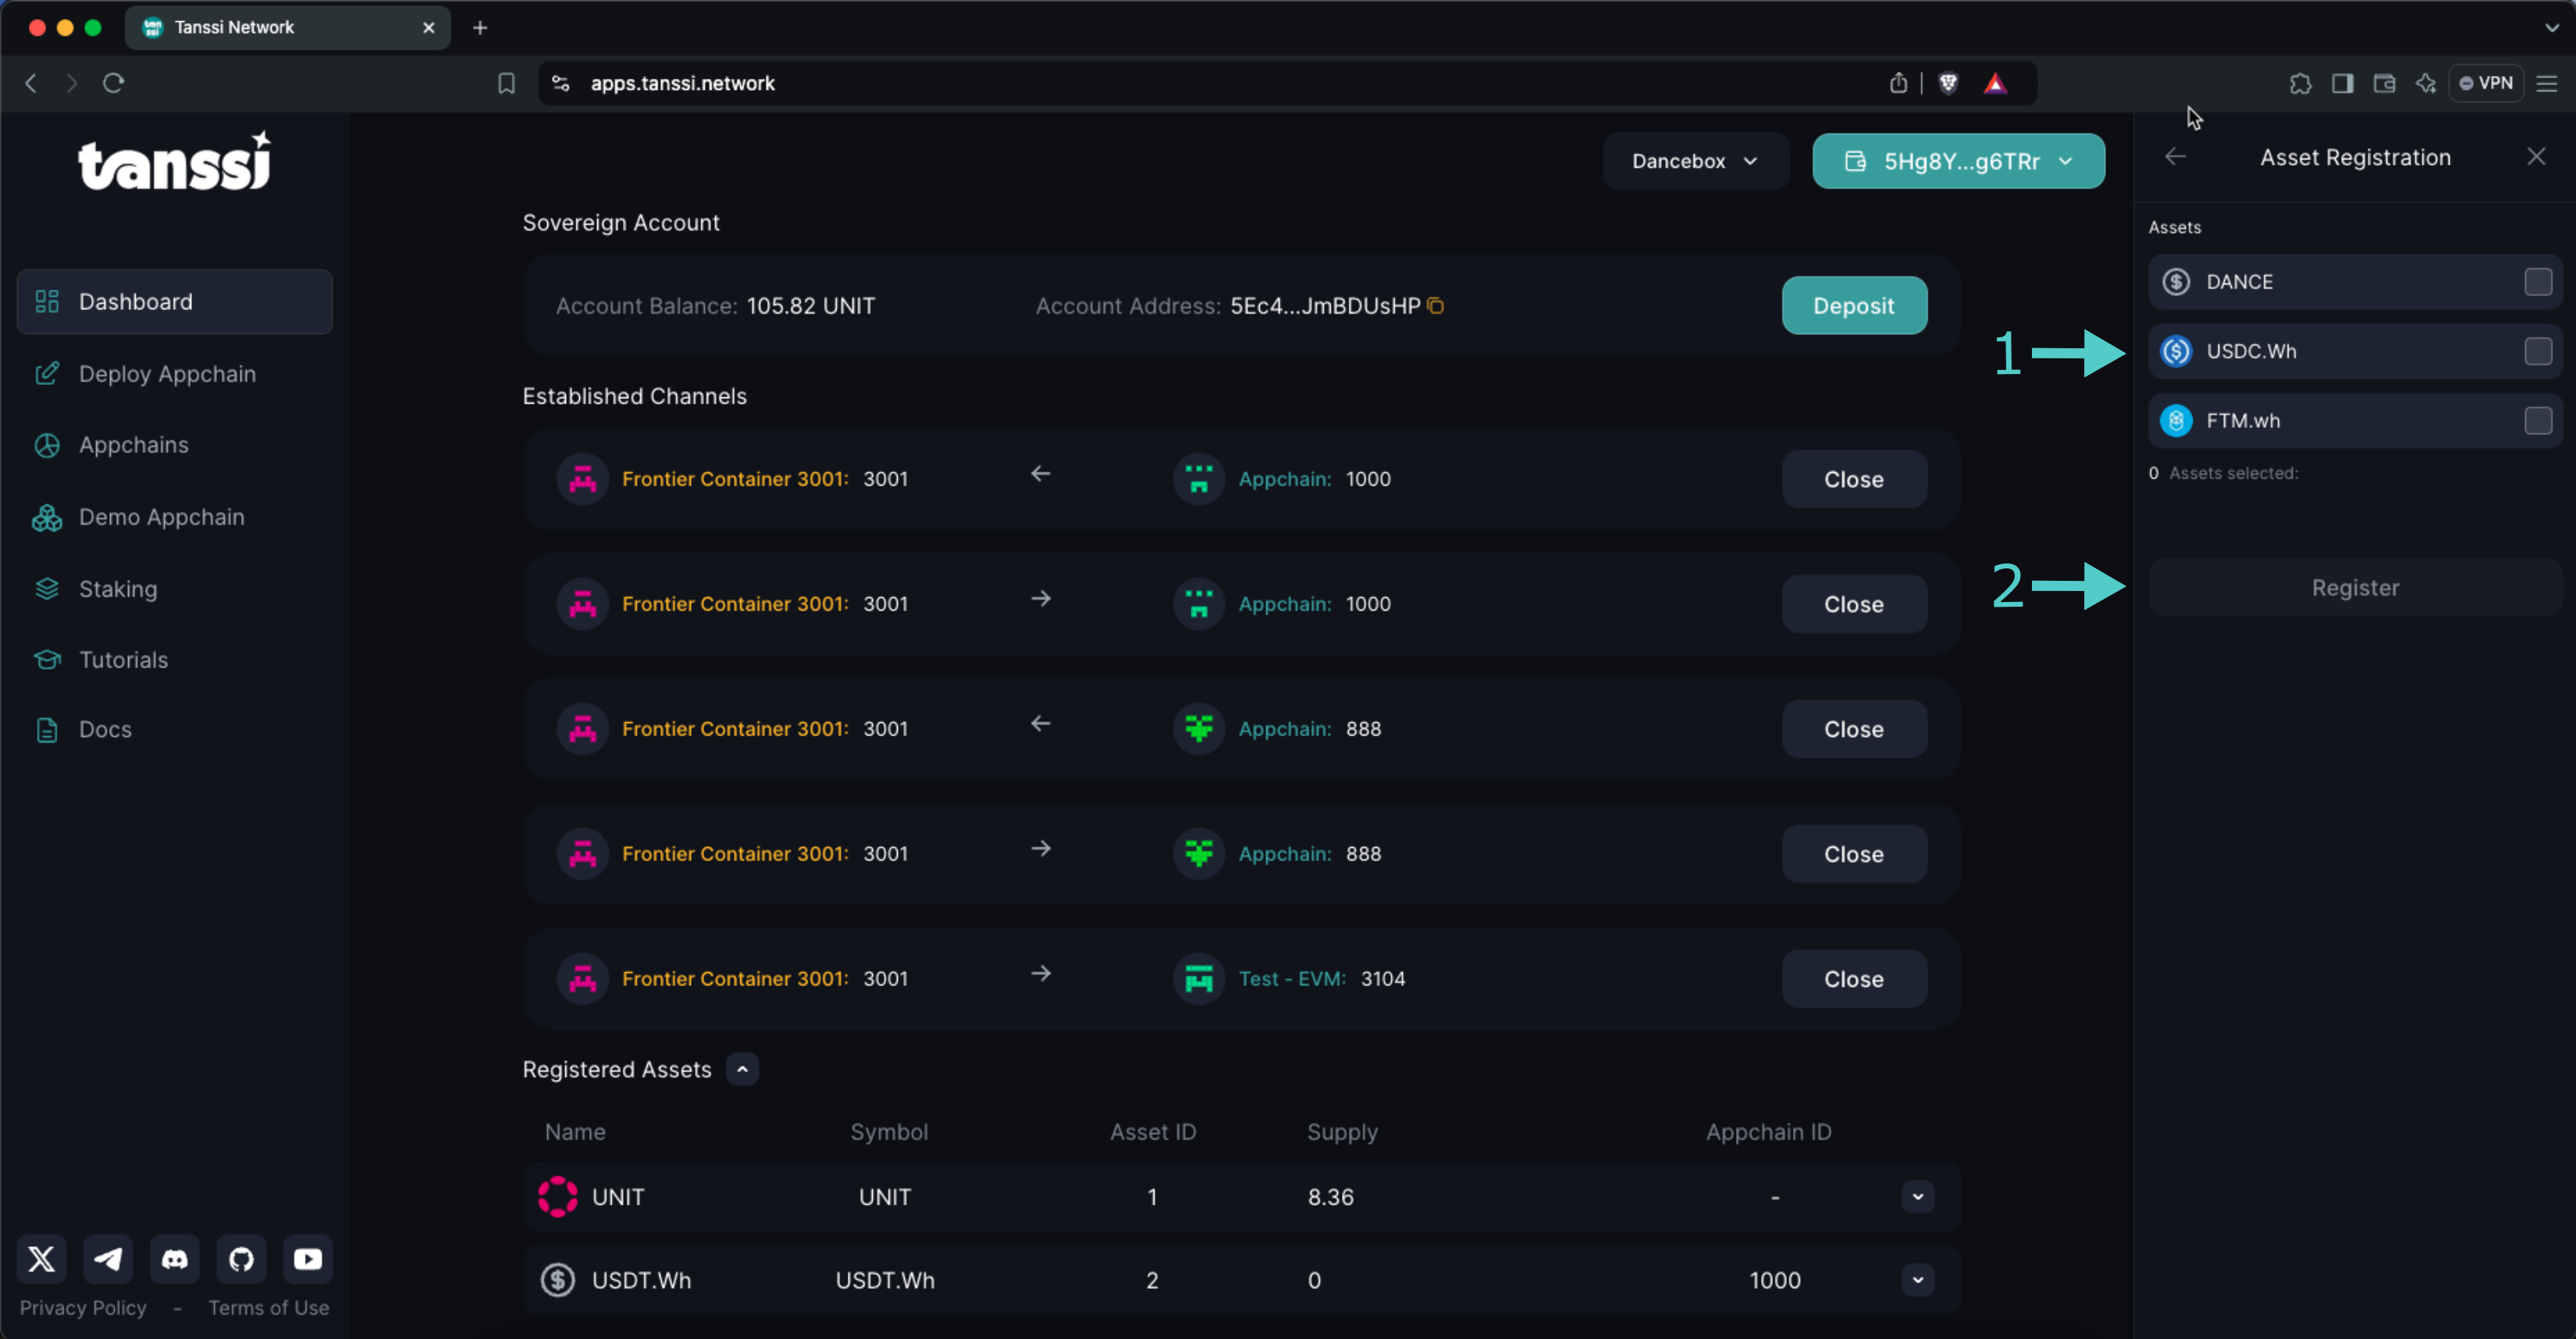2576x1339 pixels.
Task: Collapse the Registered Assets section
Action: pyautogui.click(x=742, y=1069)
